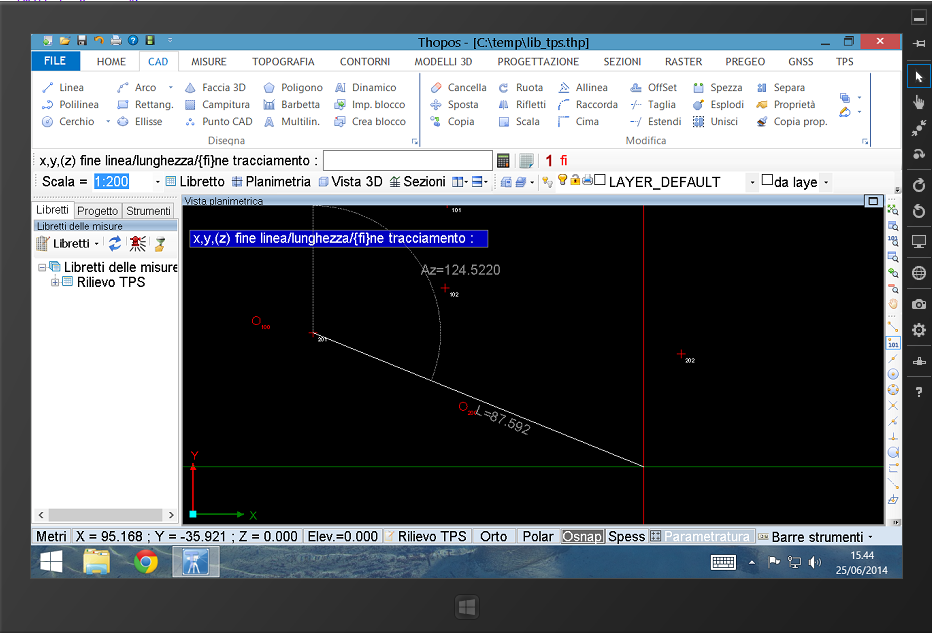Click Crea blocco
The height and width of the screenshot is (633, 932).
[370, 121]
